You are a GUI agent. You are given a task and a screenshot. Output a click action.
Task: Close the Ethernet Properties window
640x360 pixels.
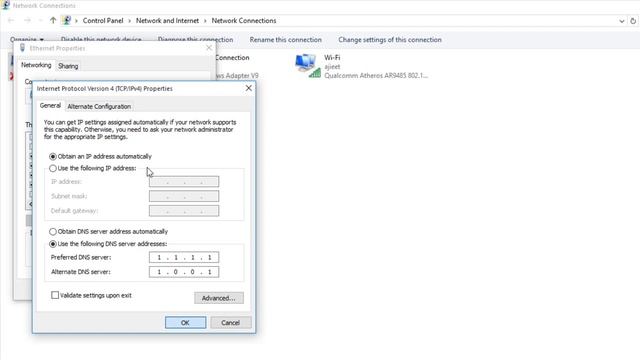209,48
